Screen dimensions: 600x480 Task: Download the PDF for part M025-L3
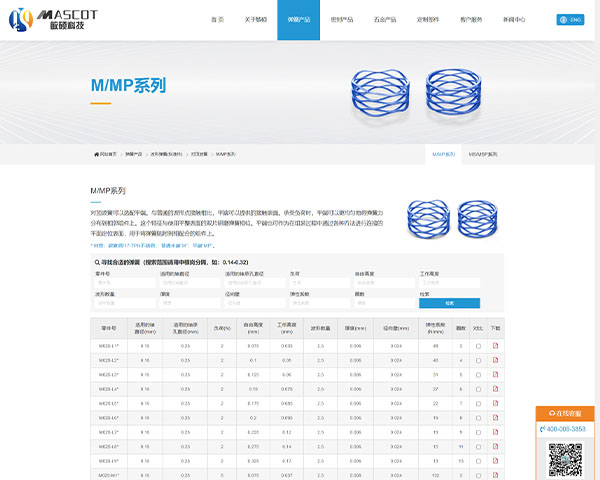click(495, 374)
